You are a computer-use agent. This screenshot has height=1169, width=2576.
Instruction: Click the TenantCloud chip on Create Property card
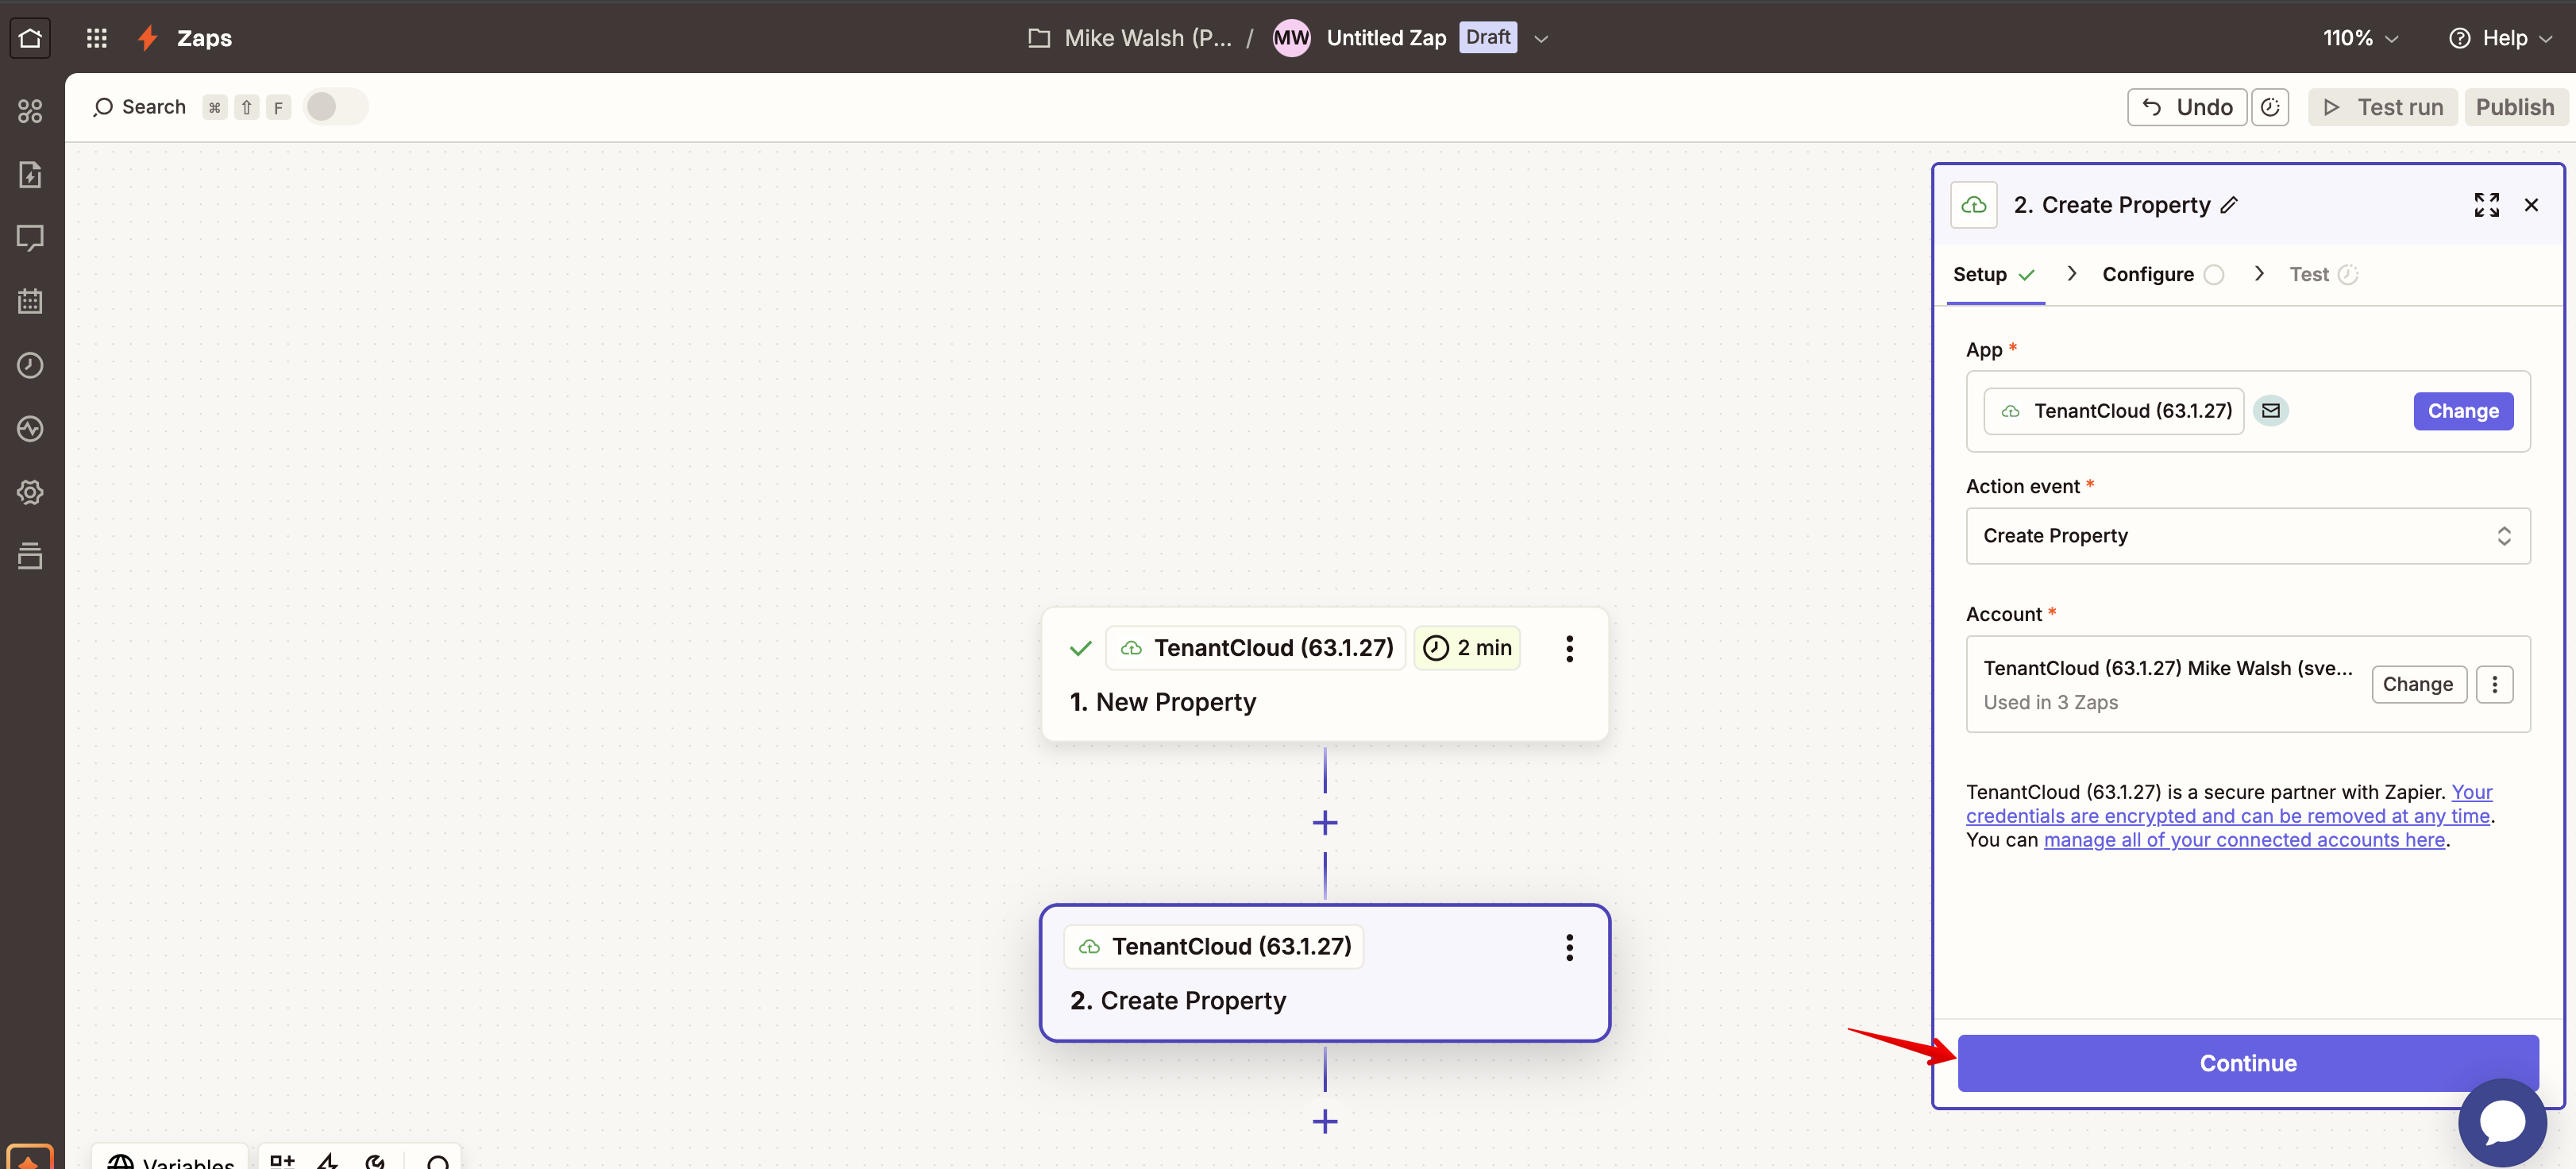pos(1213,946)
